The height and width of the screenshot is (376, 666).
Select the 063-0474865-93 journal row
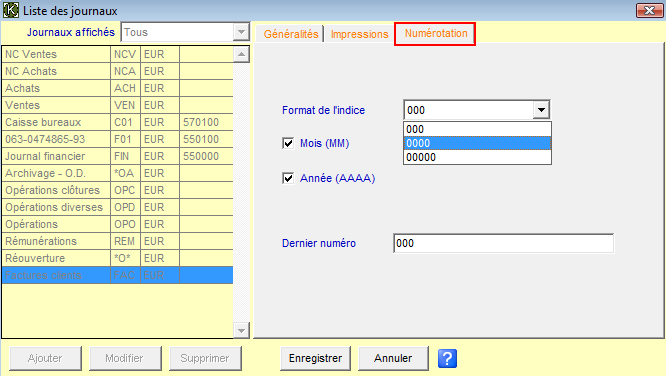tap(118, 139)
